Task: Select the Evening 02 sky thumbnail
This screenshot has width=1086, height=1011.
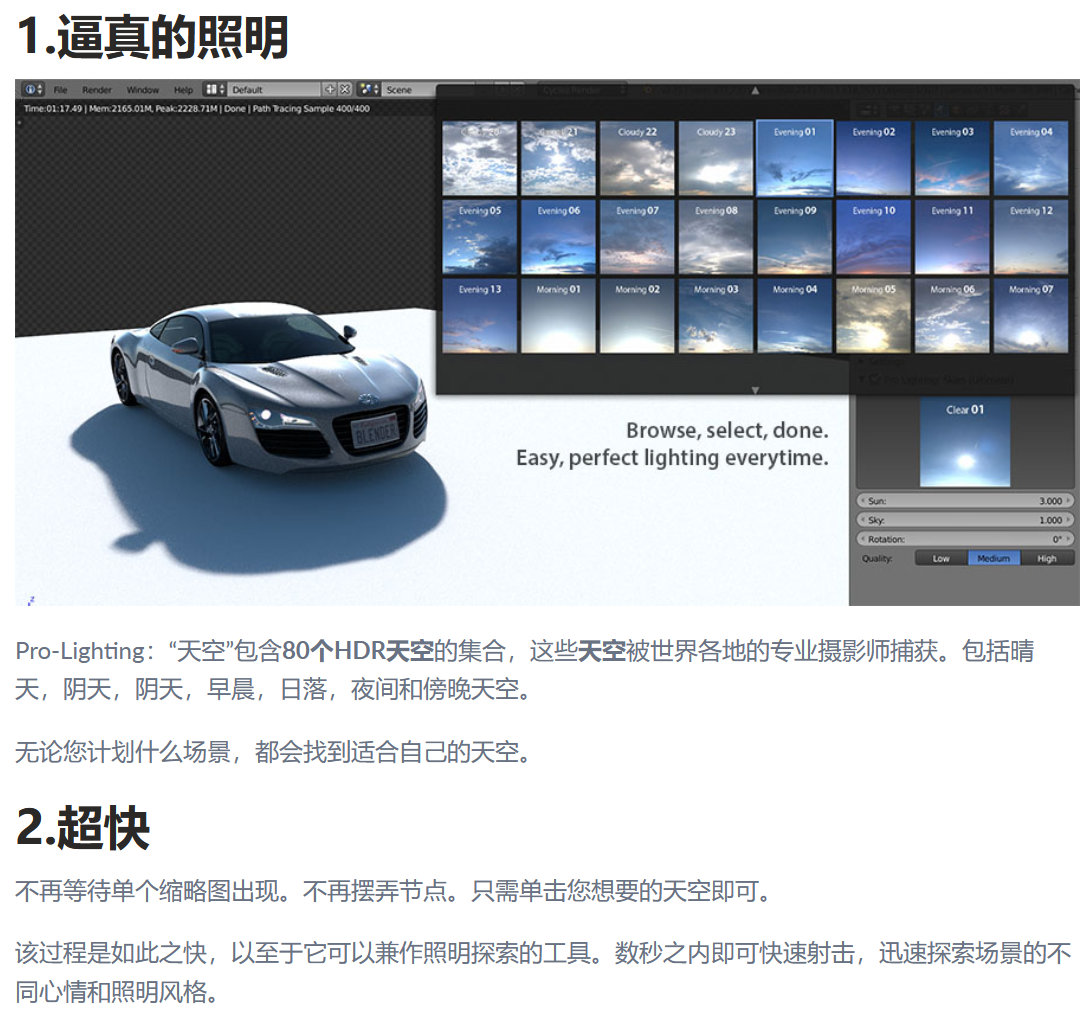Action: [873, 158]
